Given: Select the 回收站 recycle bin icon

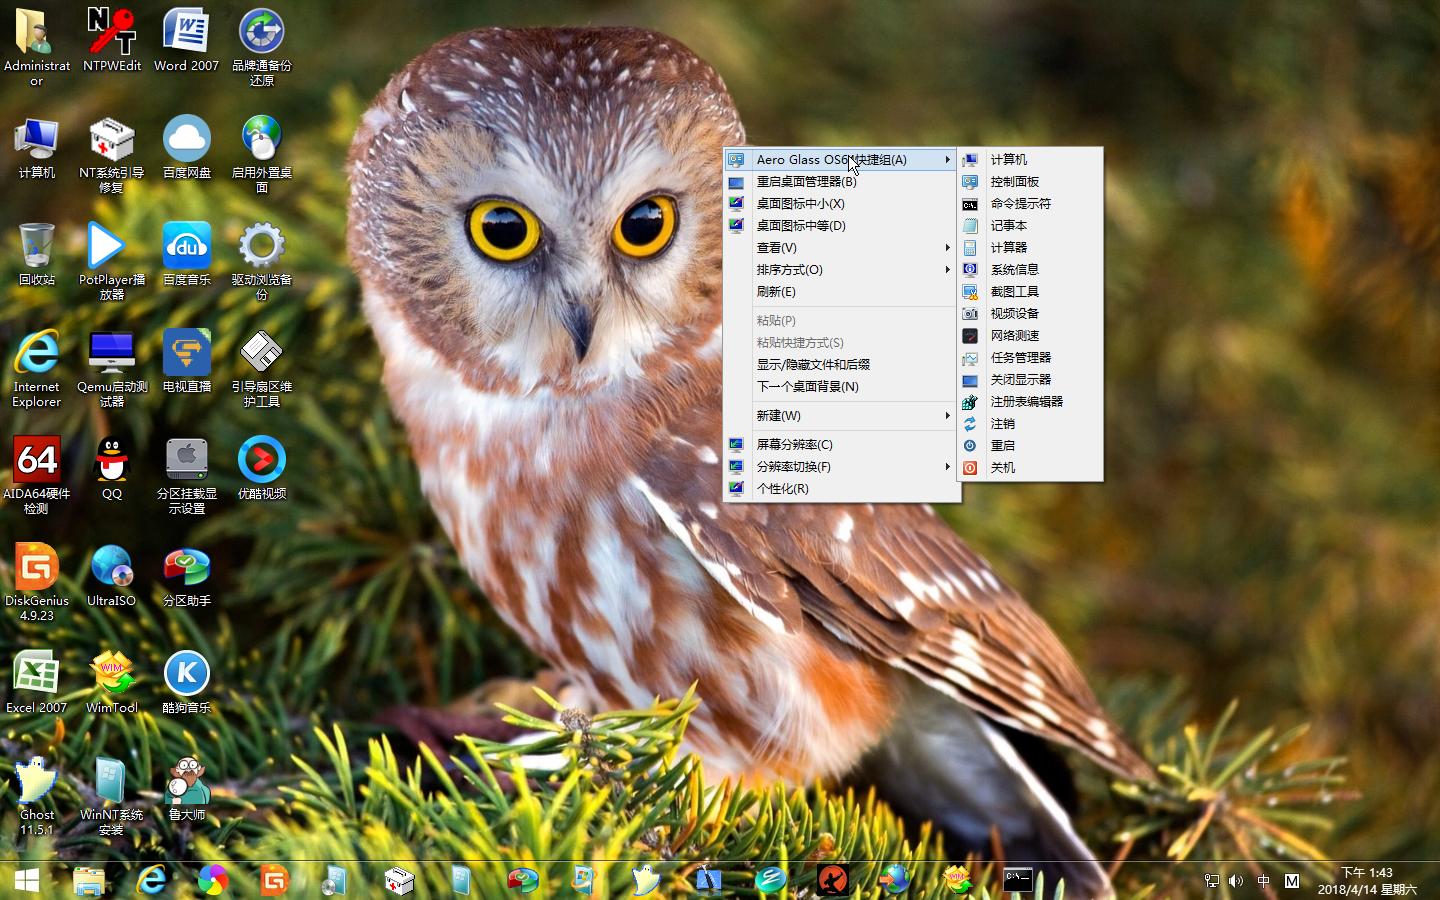Looking at the screenshot, I should pyautogui.click(x=37, y=255).
